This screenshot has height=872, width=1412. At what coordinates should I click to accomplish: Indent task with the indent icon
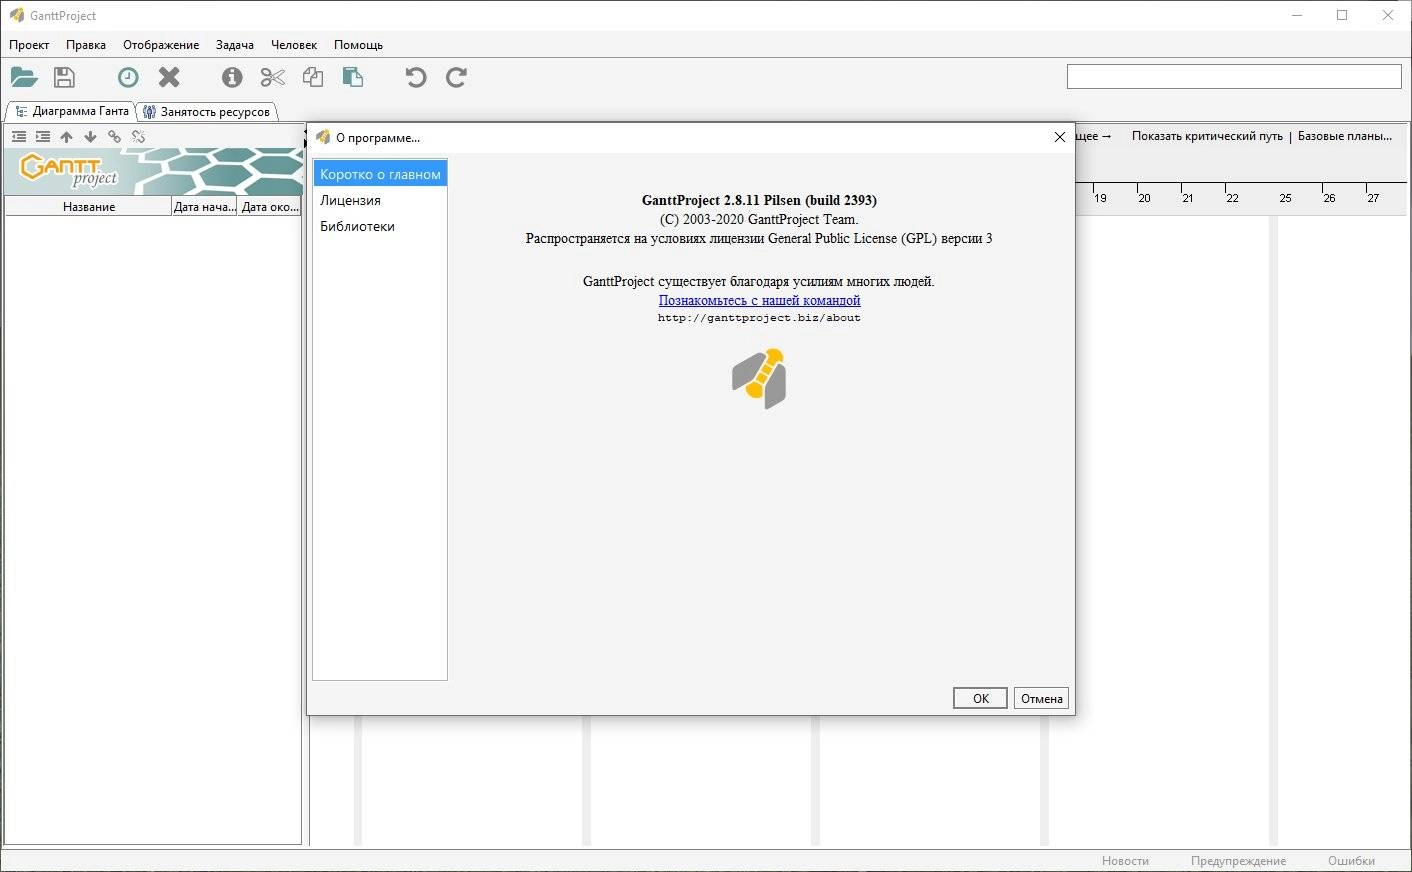tap(42, 136)
